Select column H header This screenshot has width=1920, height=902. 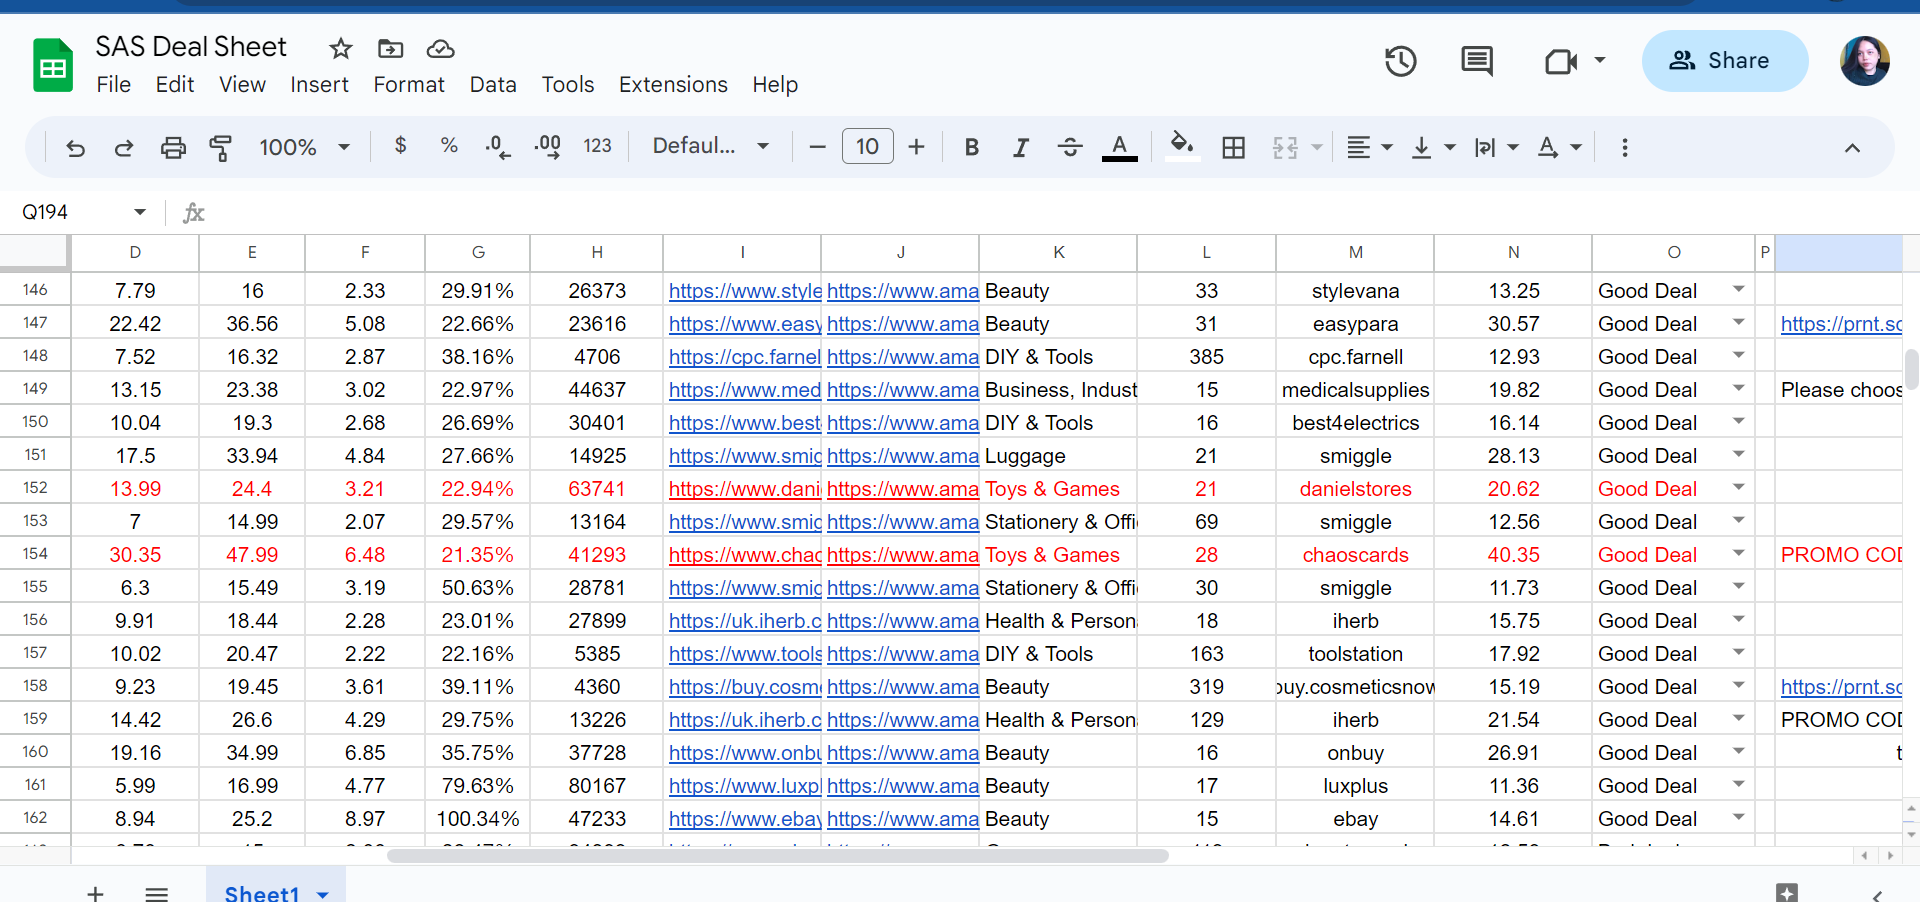coord(597,253)
